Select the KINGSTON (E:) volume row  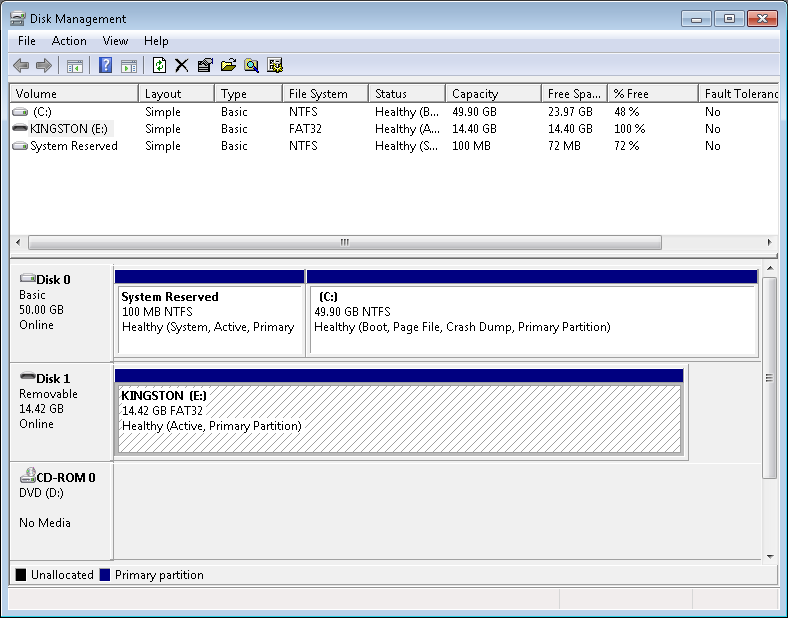pos(70,129)
